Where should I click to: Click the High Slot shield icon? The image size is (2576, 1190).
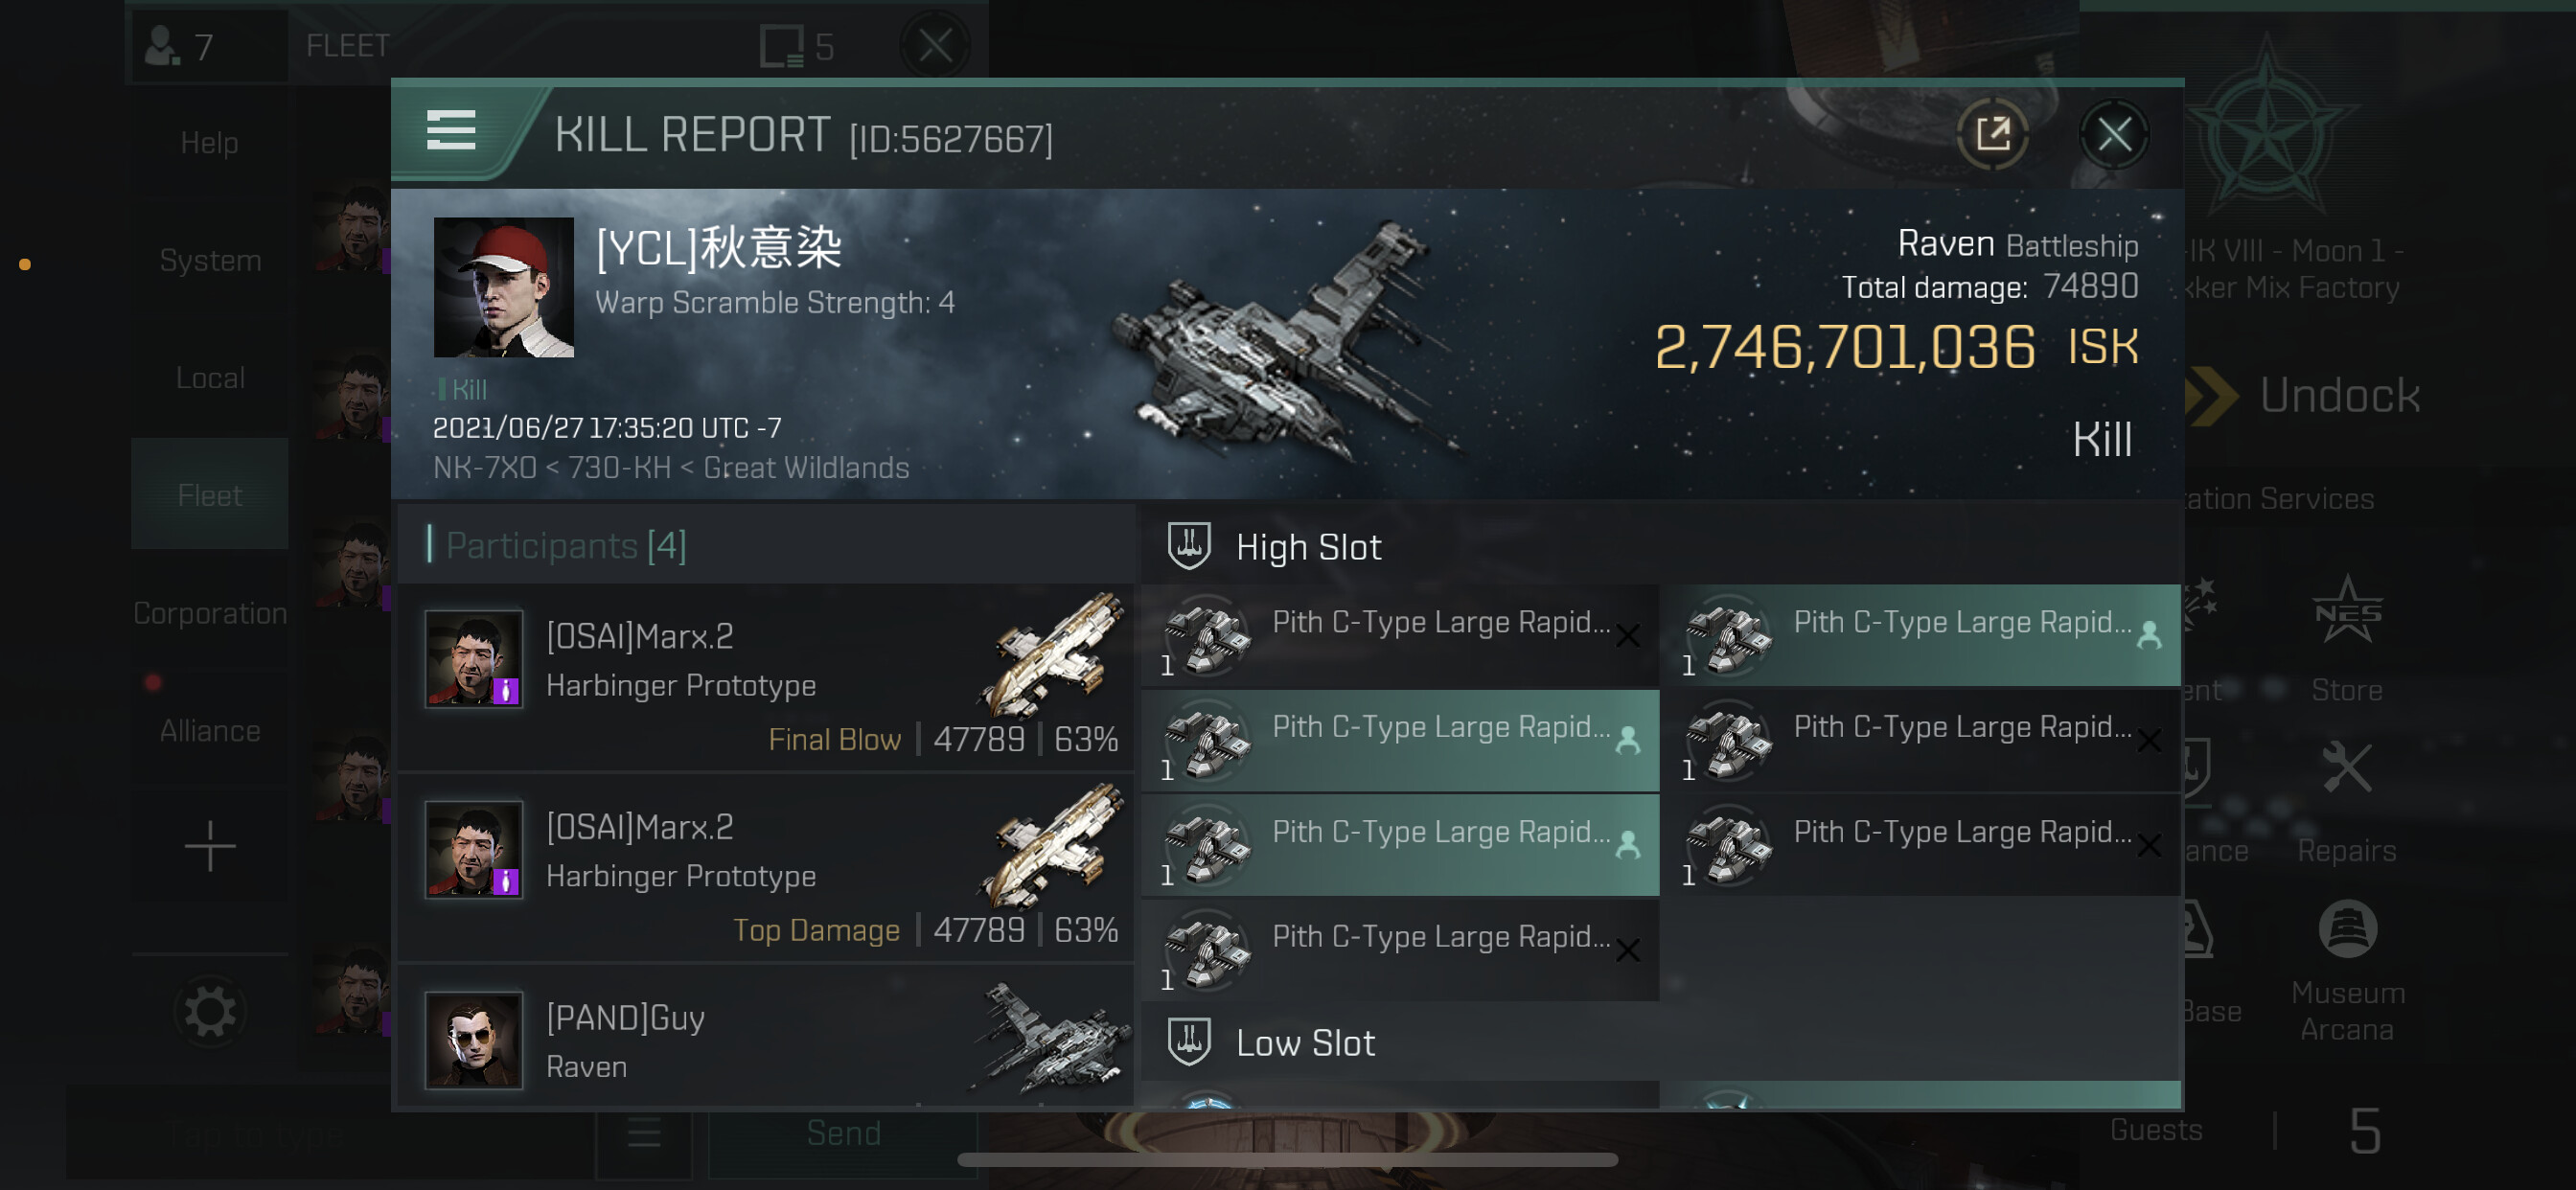pos(1189,546)
